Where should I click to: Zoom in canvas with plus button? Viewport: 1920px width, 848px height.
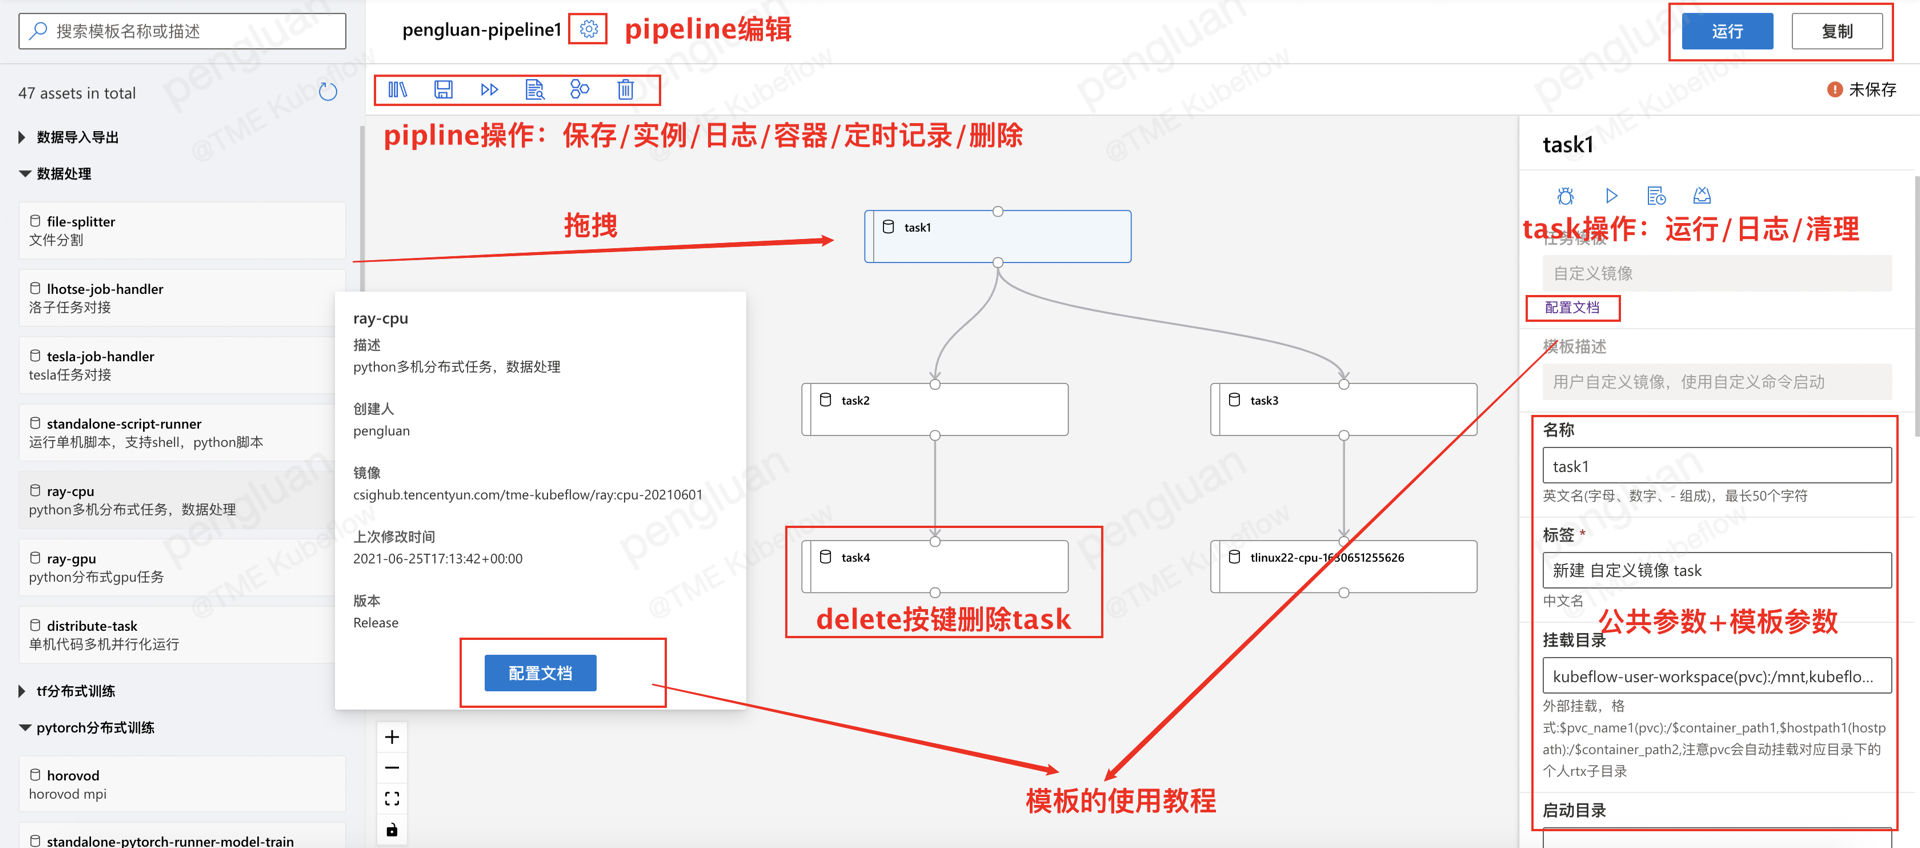[392, 737]
